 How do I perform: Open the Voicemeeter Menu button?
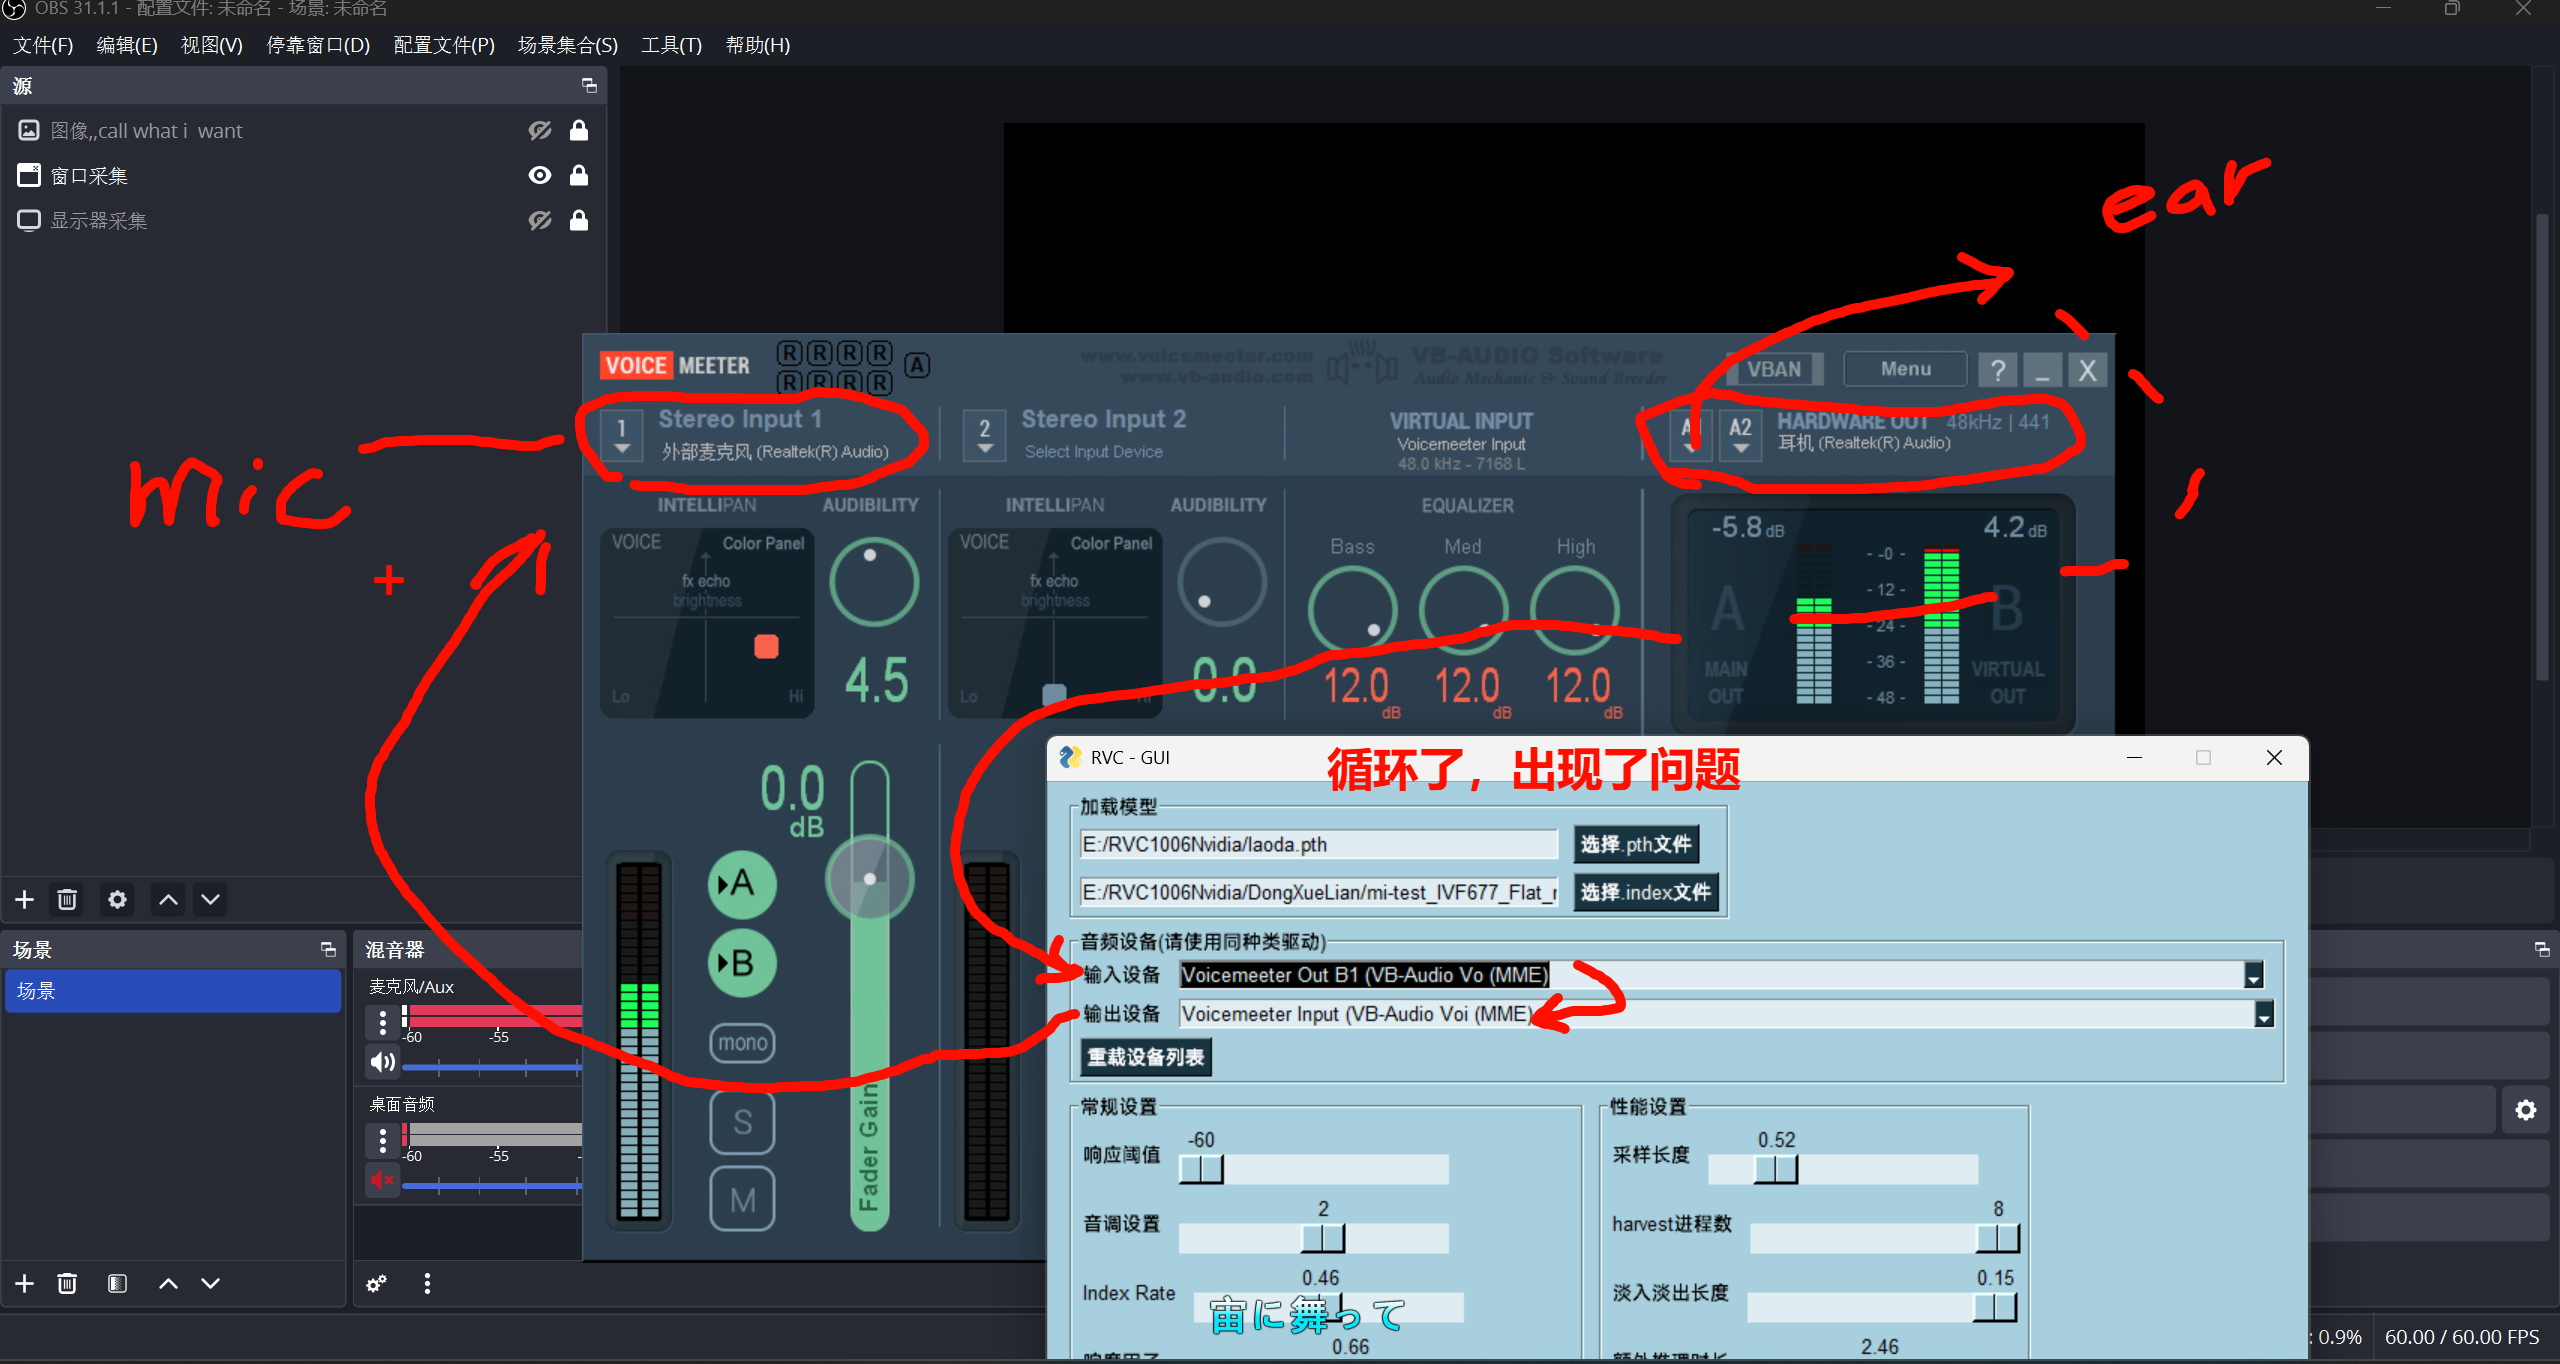pos(1905,369)
